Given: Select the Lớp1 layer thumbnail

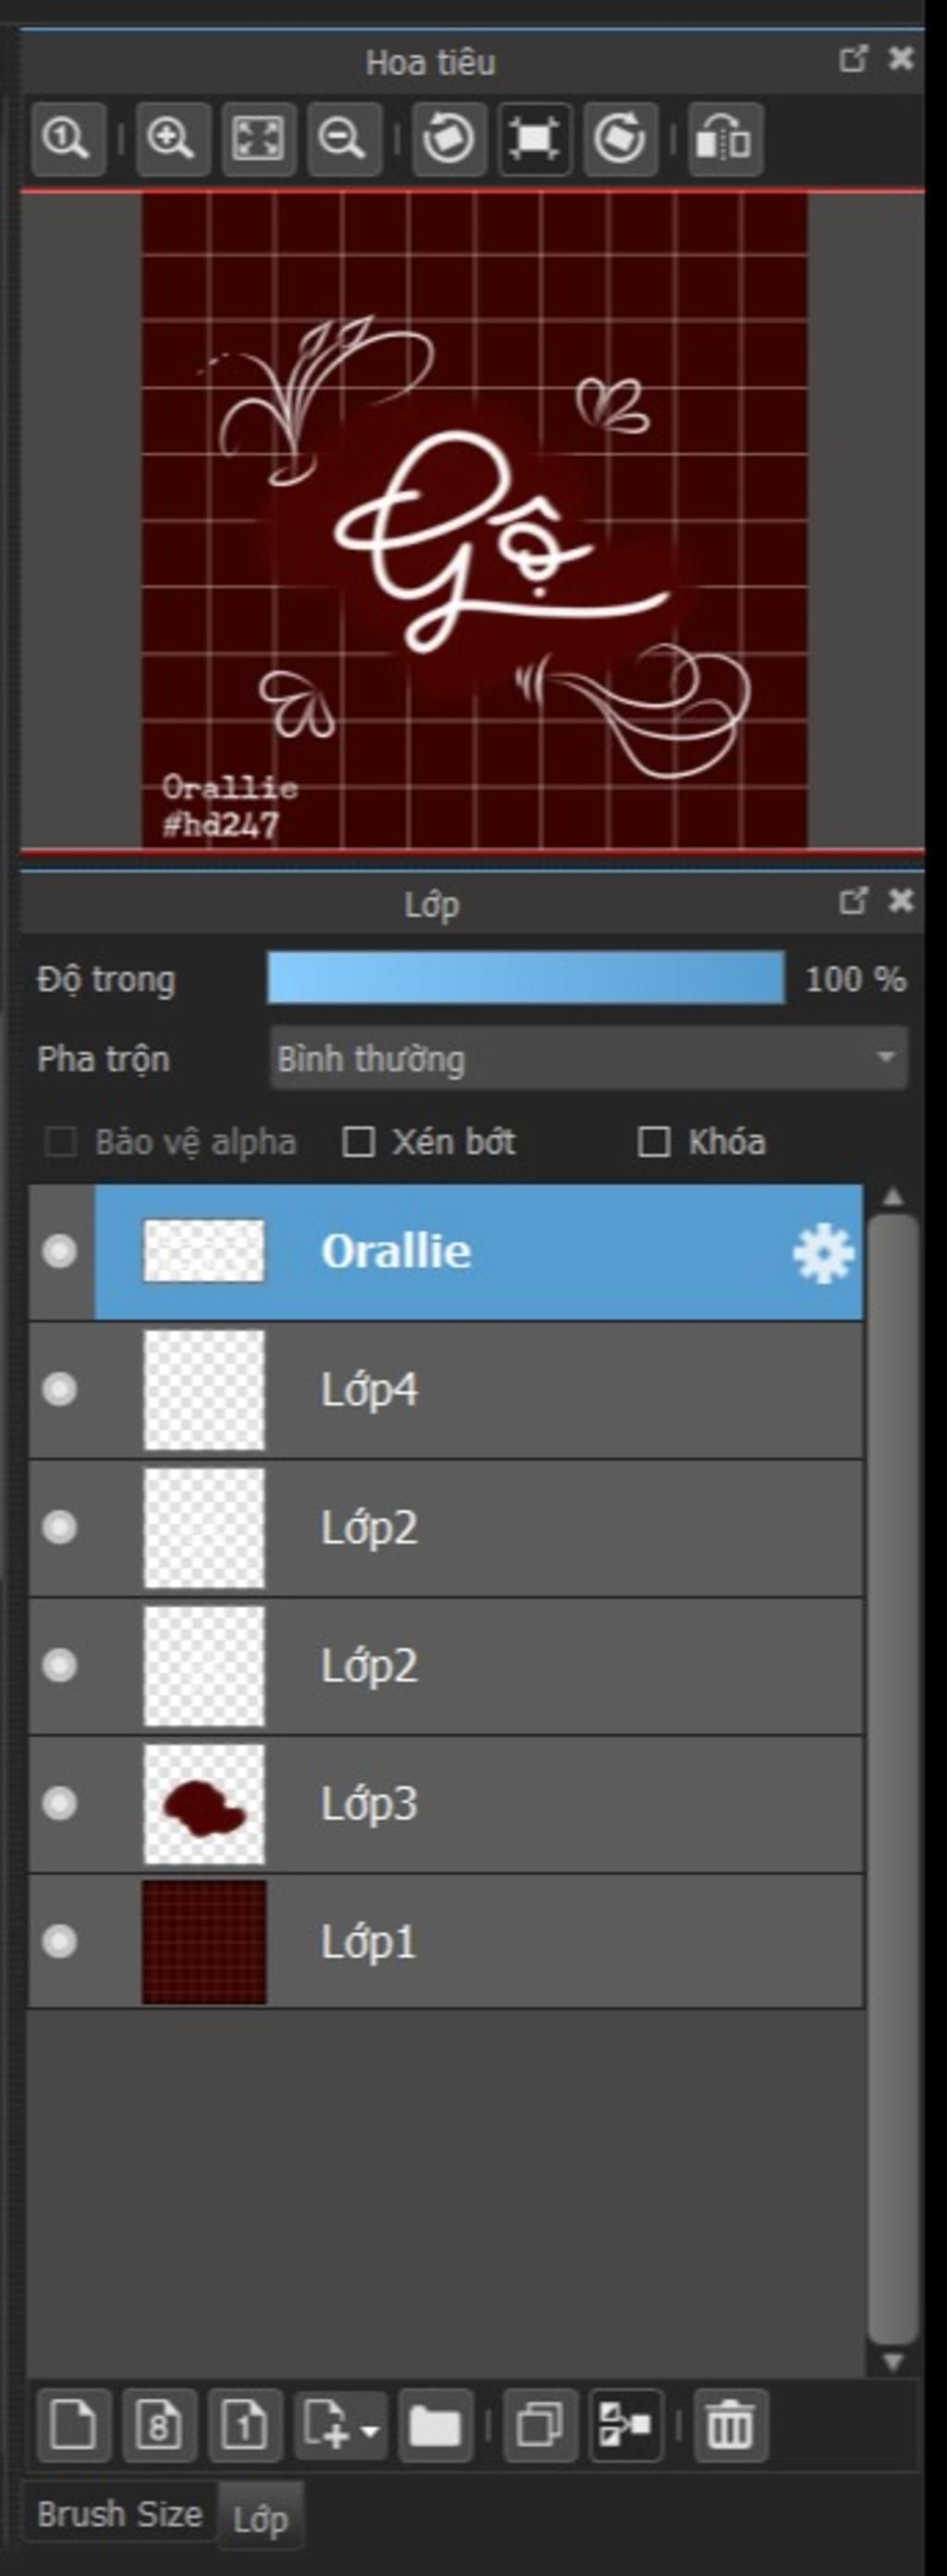Looking at the screenshot, I should coord(205,1942).
